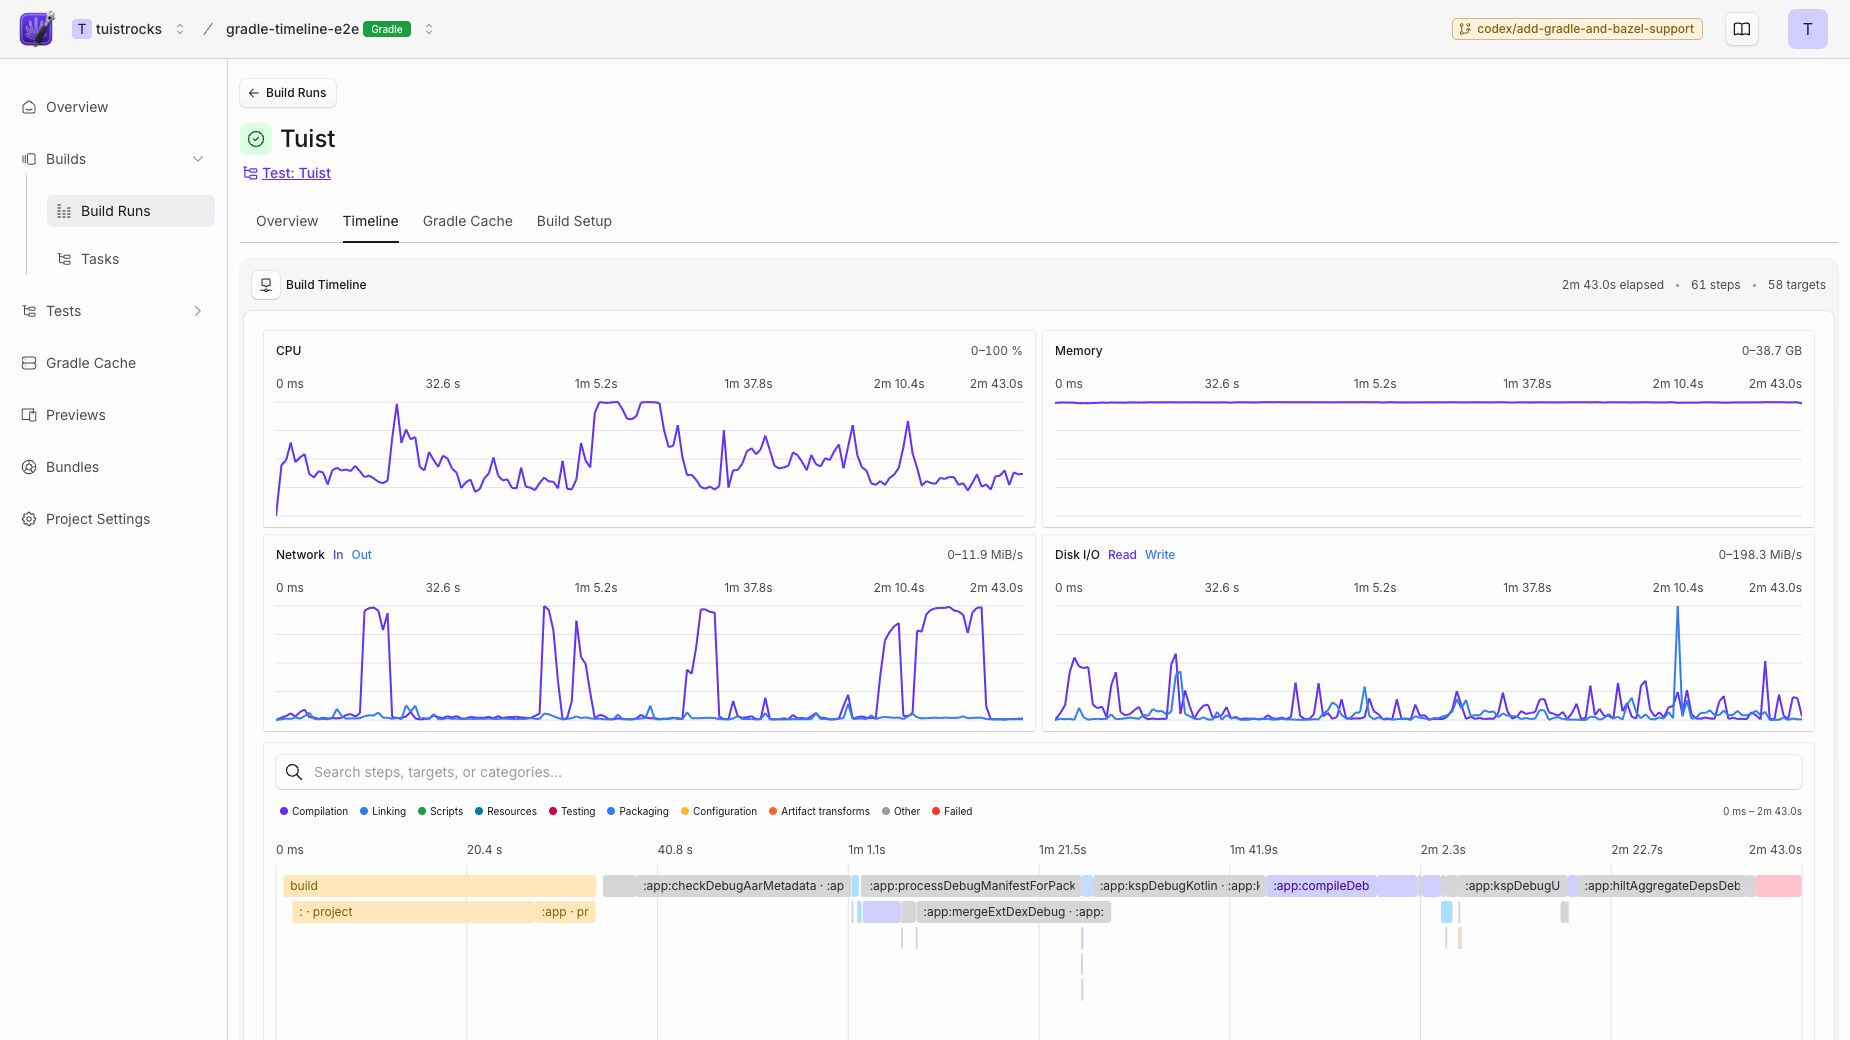Select the build timeline bar

[x=440, y=886]
